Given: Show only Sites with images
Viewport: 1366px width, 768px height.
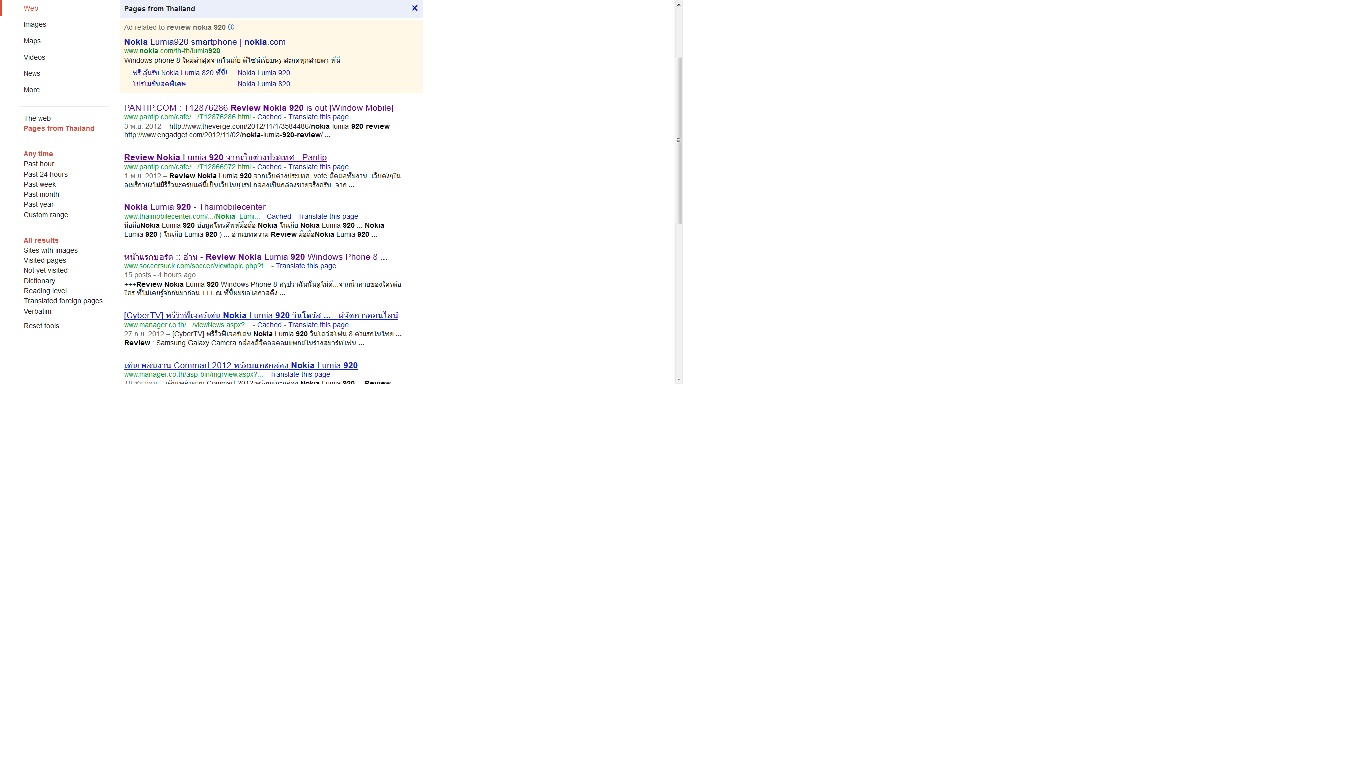Looking at the screenshot, I should pyautogui.click(x=50, y=250).
